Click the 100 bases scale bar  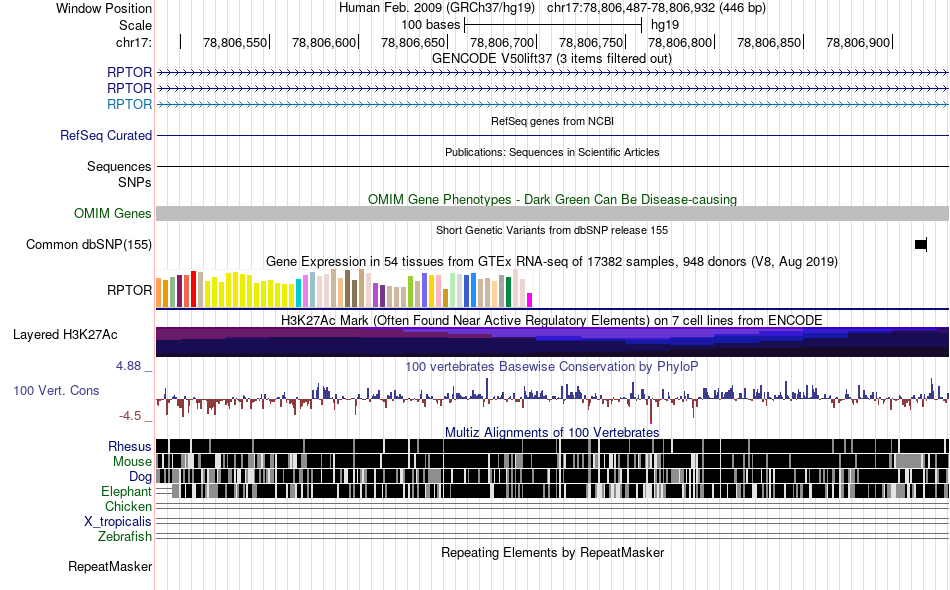[553, 25]
